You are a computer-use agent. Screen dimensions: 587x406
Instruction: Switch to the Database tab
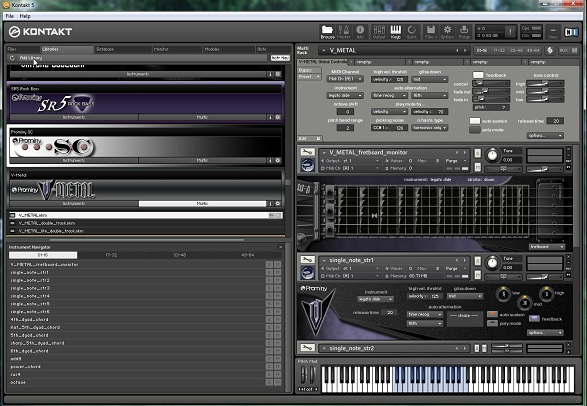(105, 49)
